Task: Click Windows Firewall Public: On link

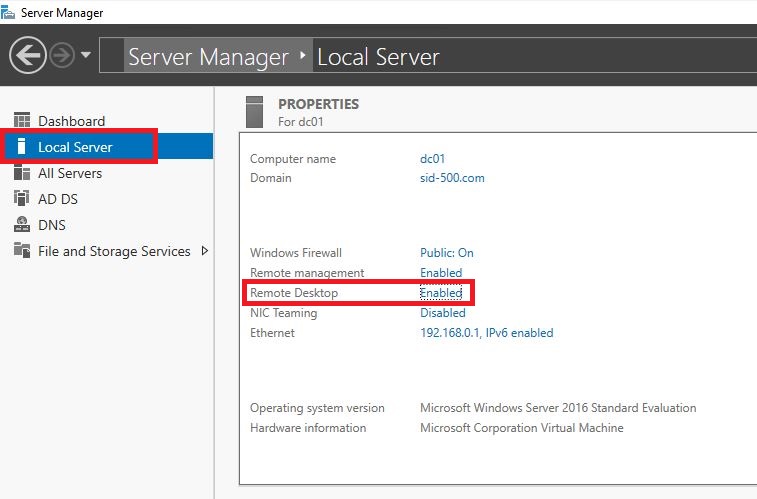Action: (x=446, y=253)
